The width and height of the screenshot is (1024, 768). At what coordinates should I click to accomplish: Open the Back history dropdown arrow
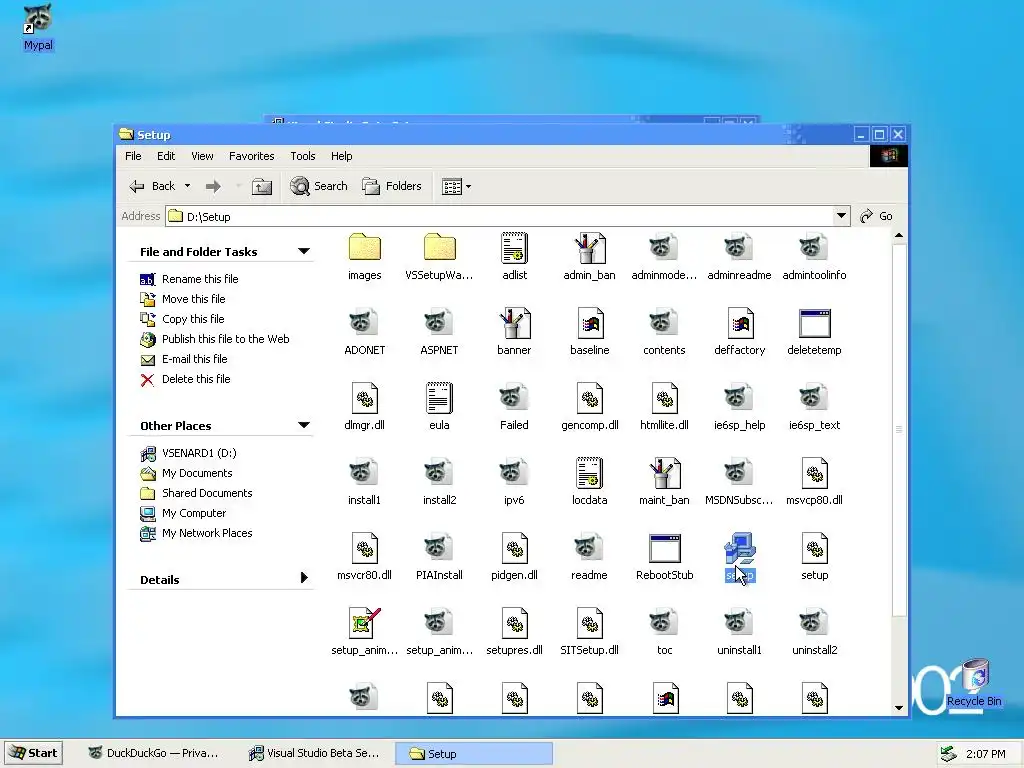click(x=187, y=186)
